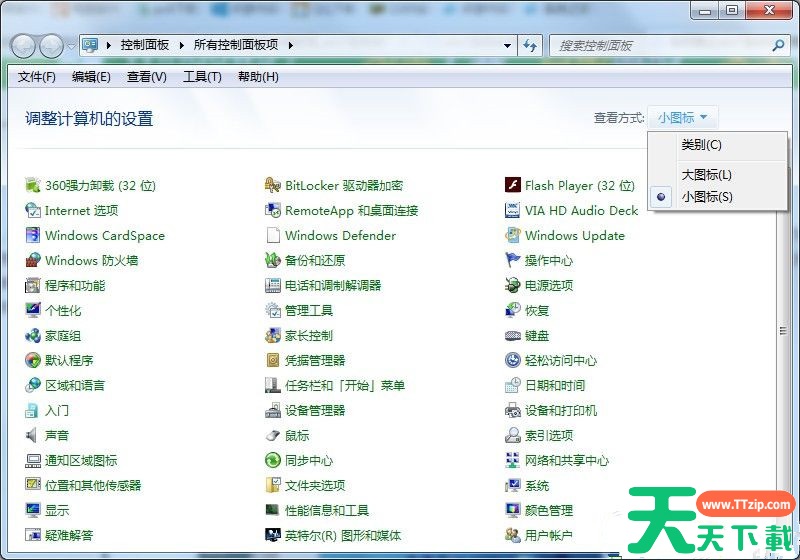Open the 设备管理器 icon
800x560 pixels.
(x=273, y=411)
